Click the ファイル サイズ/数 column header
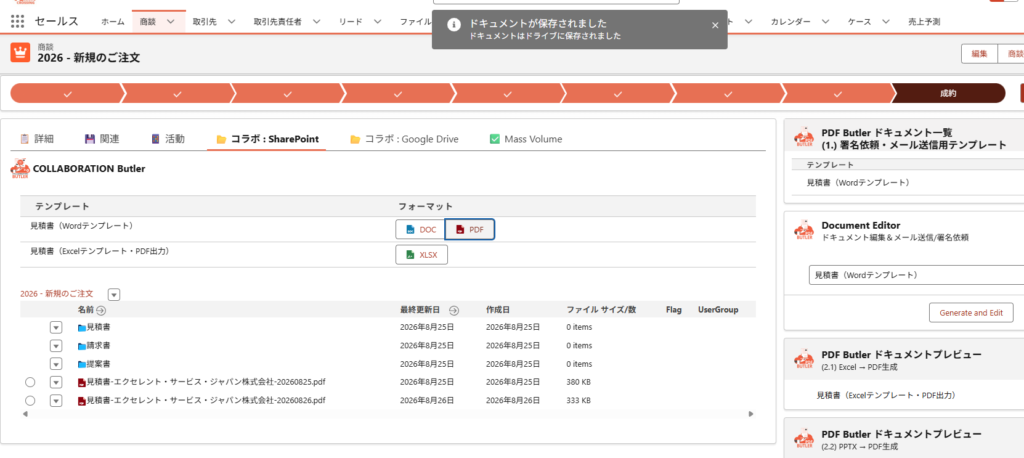This screenshot has height=458, width=1024. 601,310
